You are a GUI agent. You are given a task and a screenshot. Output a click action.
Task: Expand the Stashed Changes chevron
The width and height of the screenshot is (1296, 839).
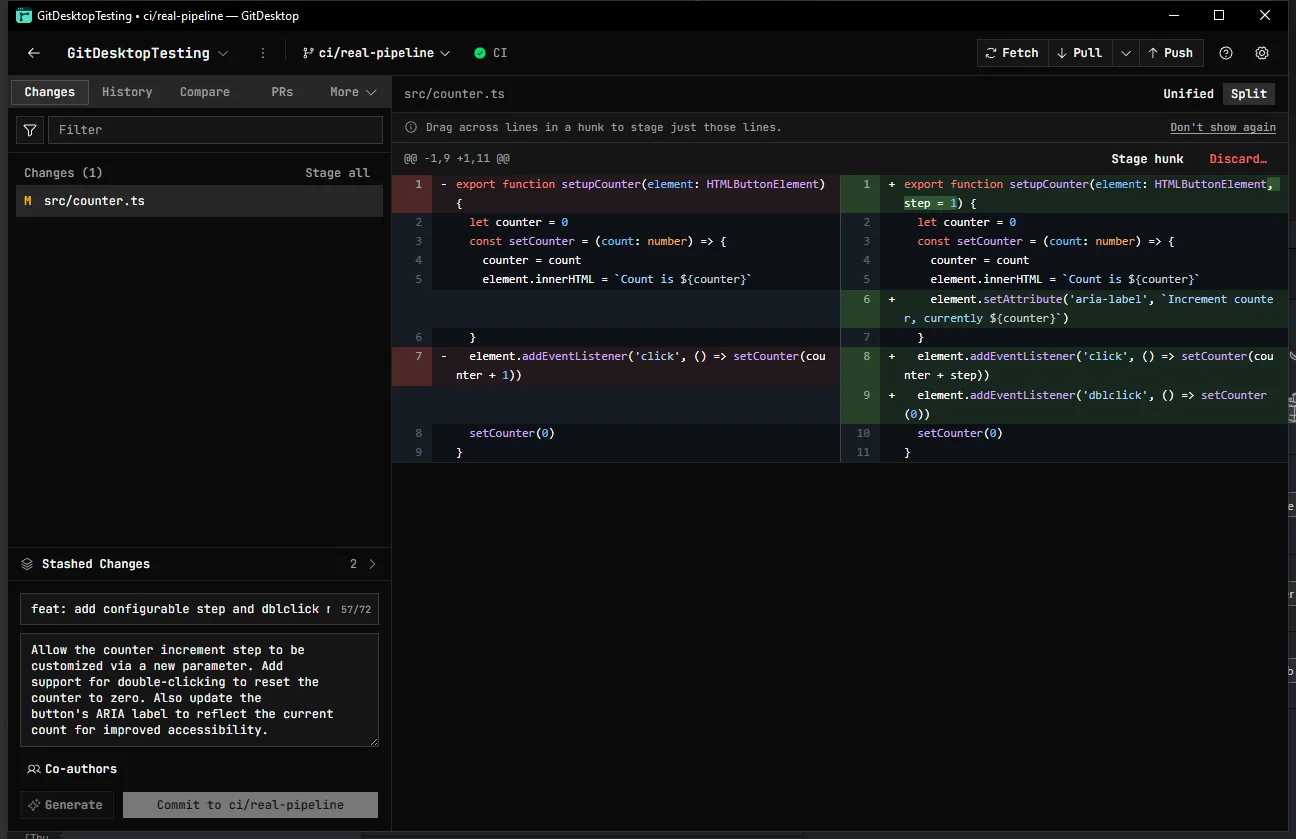[373, 564]
